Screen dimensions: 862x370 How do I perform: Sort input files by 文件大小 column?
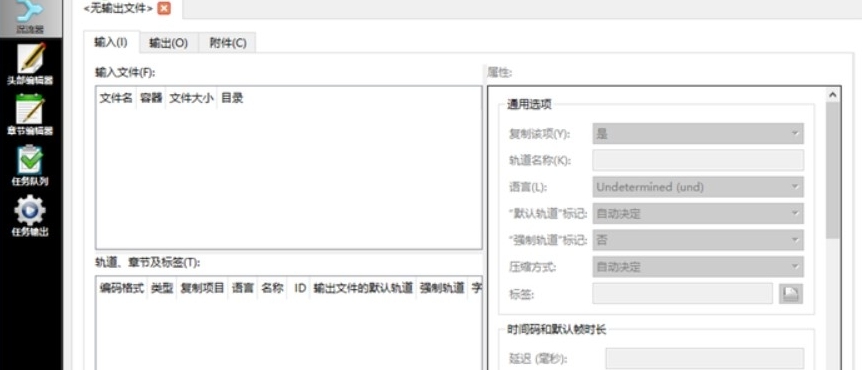pyautogui.click(x=191, y=98)
